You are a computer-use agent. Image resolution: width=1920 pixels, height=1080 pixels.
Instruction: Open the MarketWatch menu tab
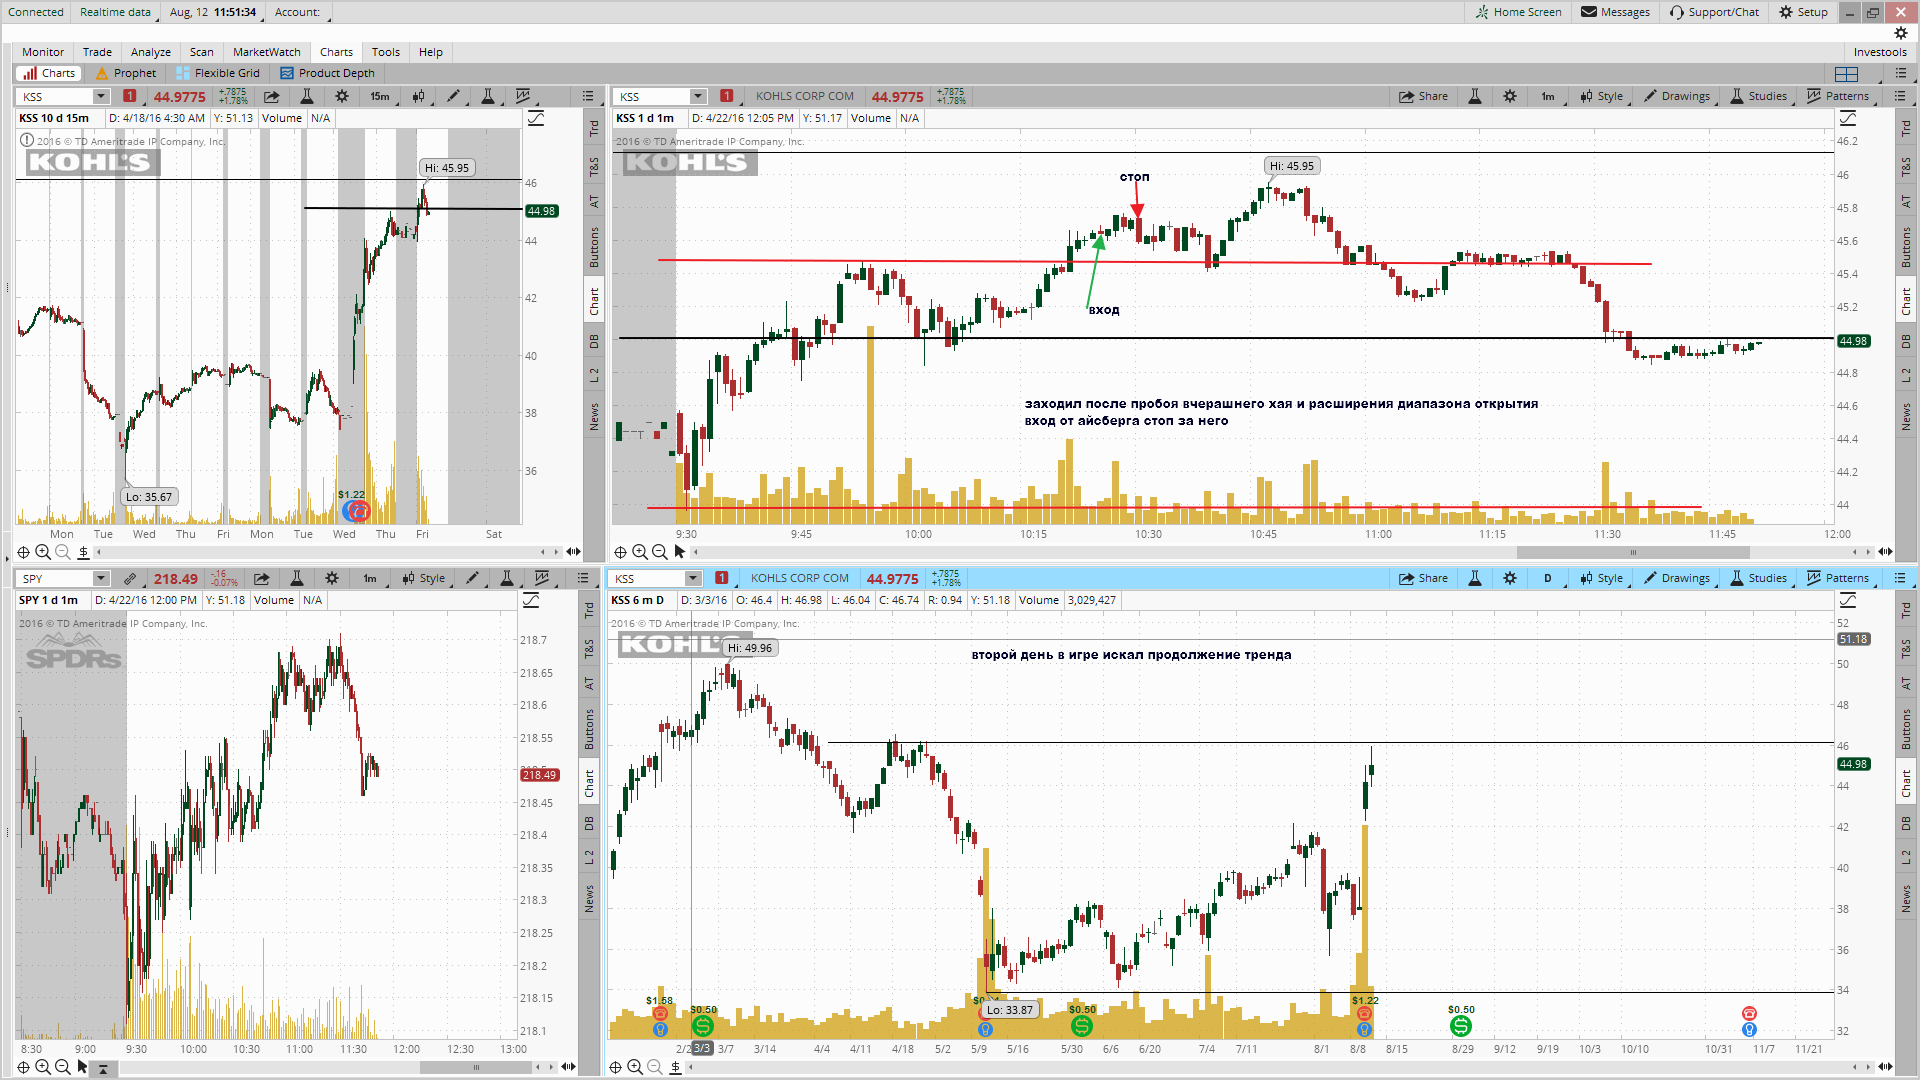[x=266, y=52]
